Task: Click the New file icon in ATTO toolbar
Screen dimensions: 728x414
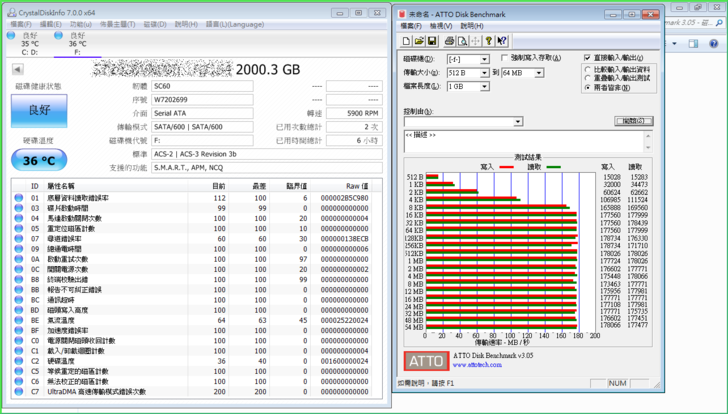Action: 407,41
